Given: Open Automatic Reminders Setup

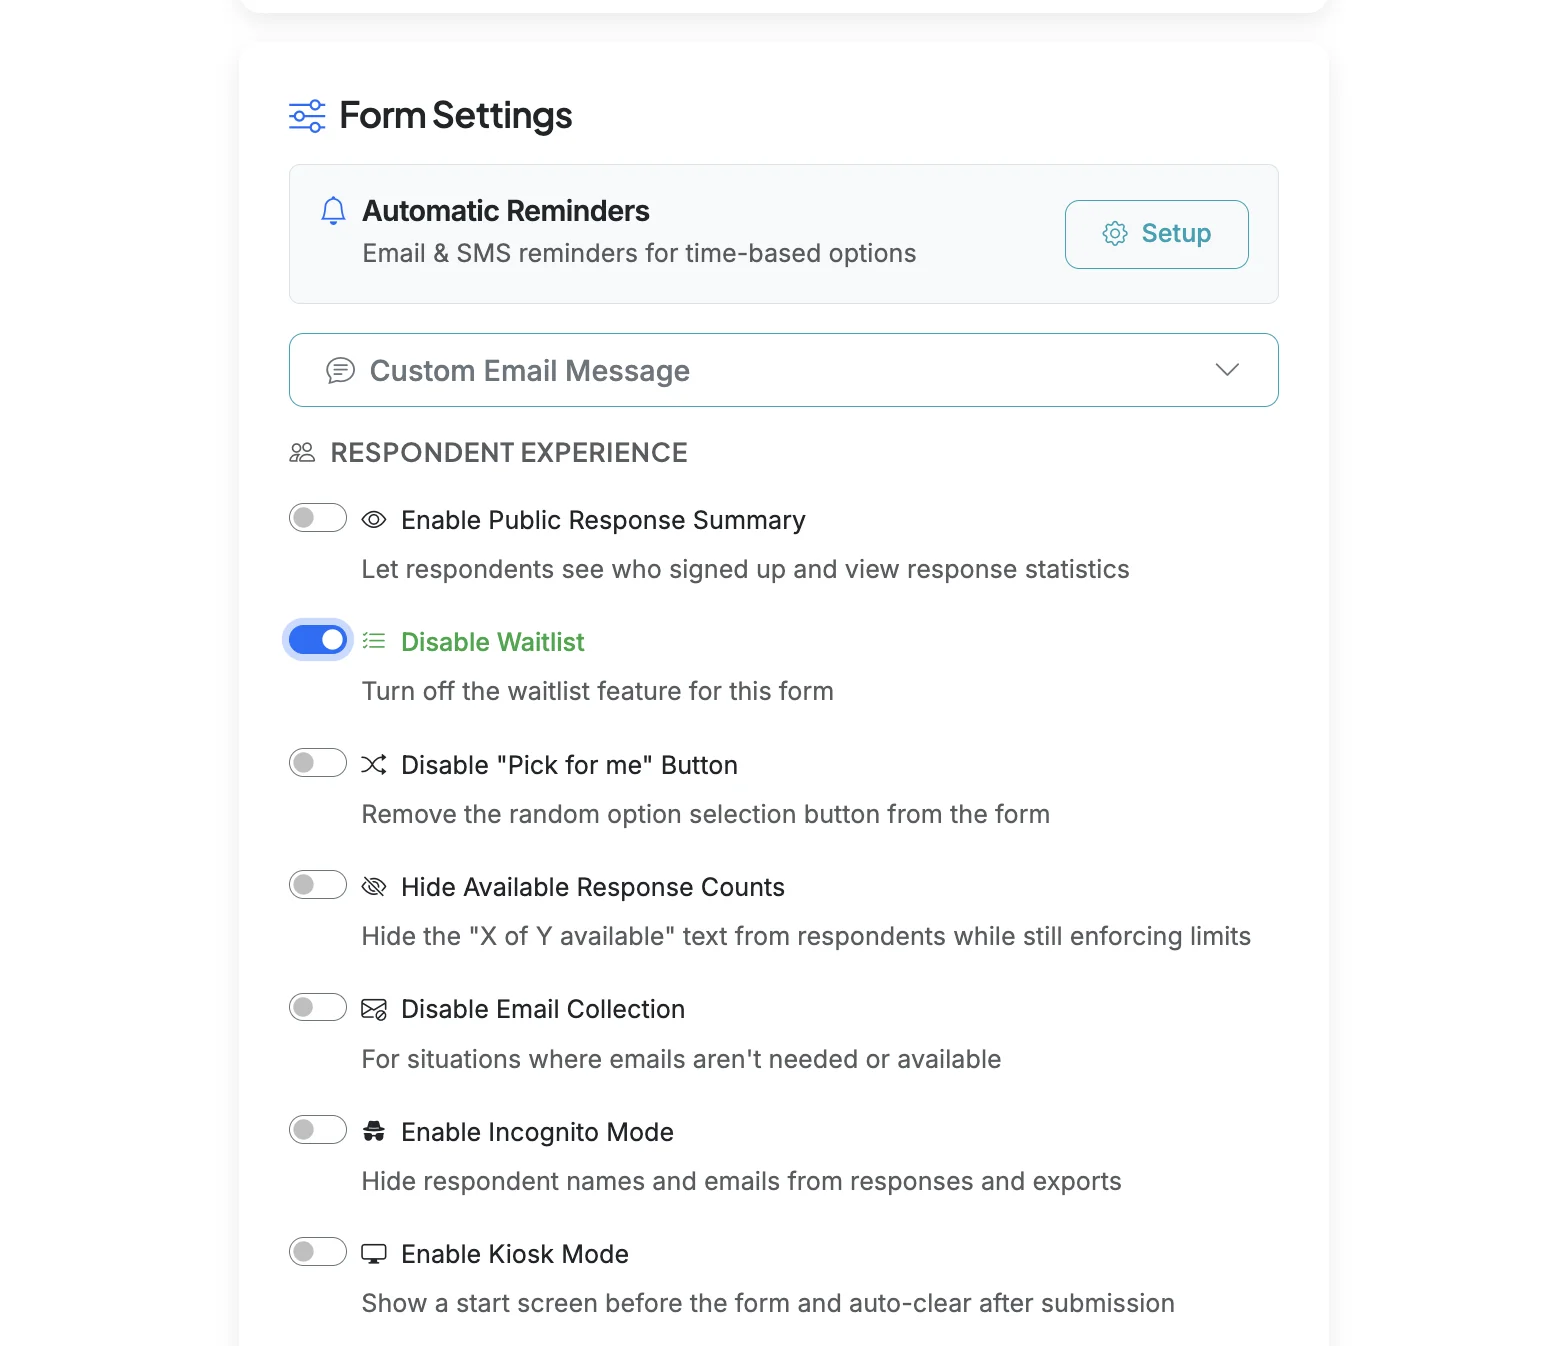Looking at the screenshot, I should point(1156,234).
